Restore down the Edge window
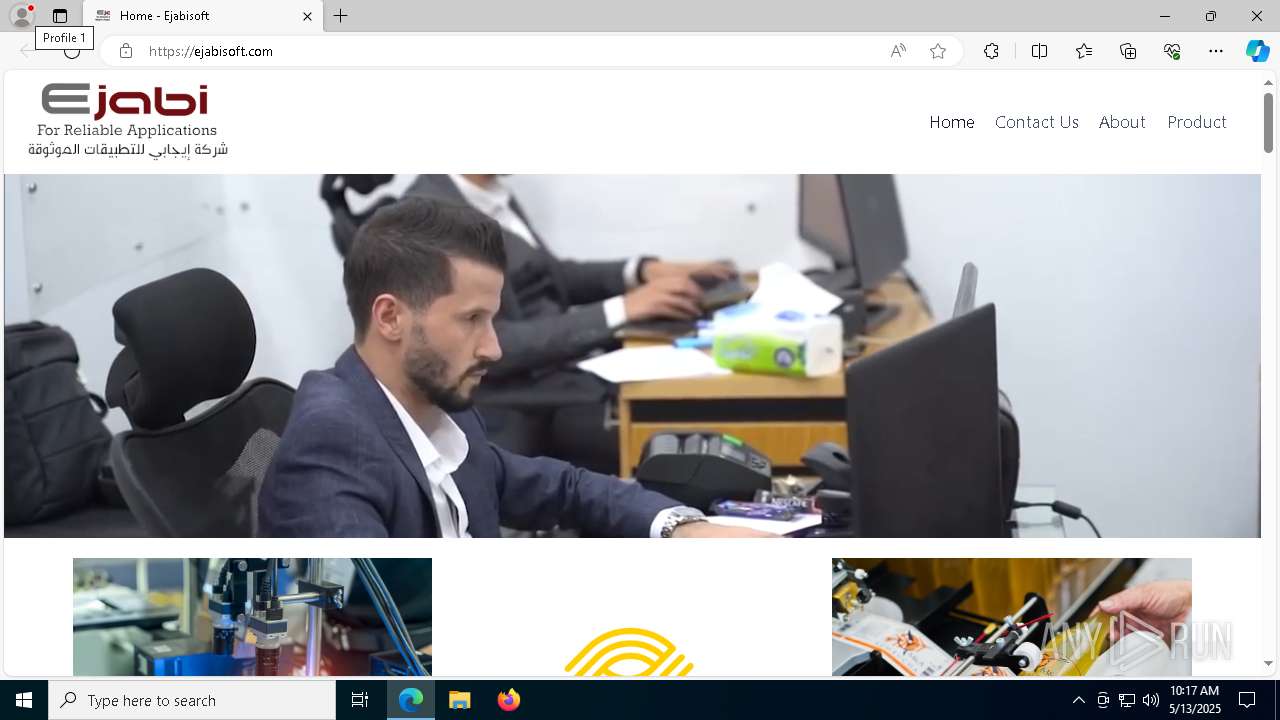Viewport: 1280px width, 720px height. 1211,16
